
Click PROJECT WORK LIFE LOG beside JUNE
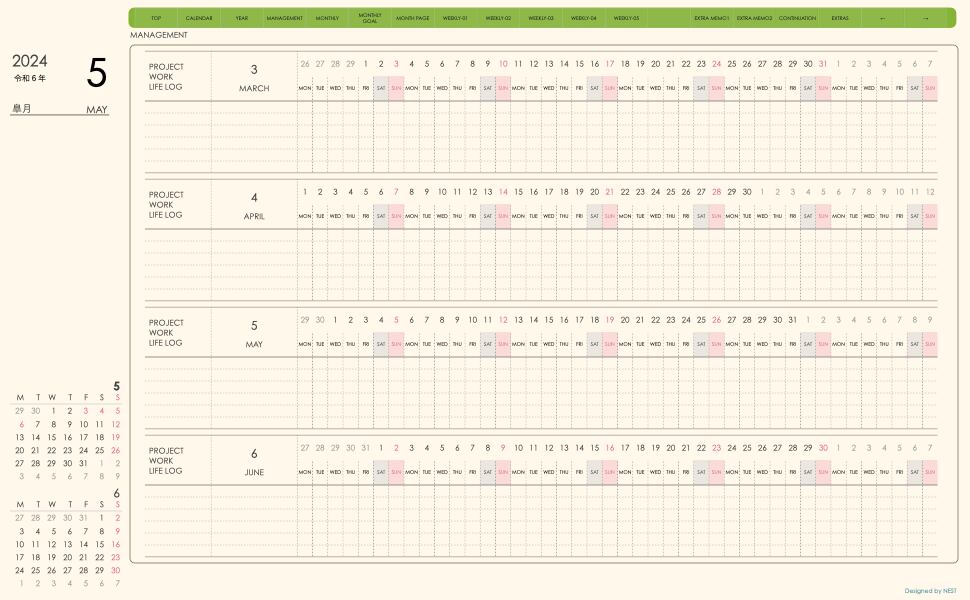pyautogui.click(x=166, y=461)
